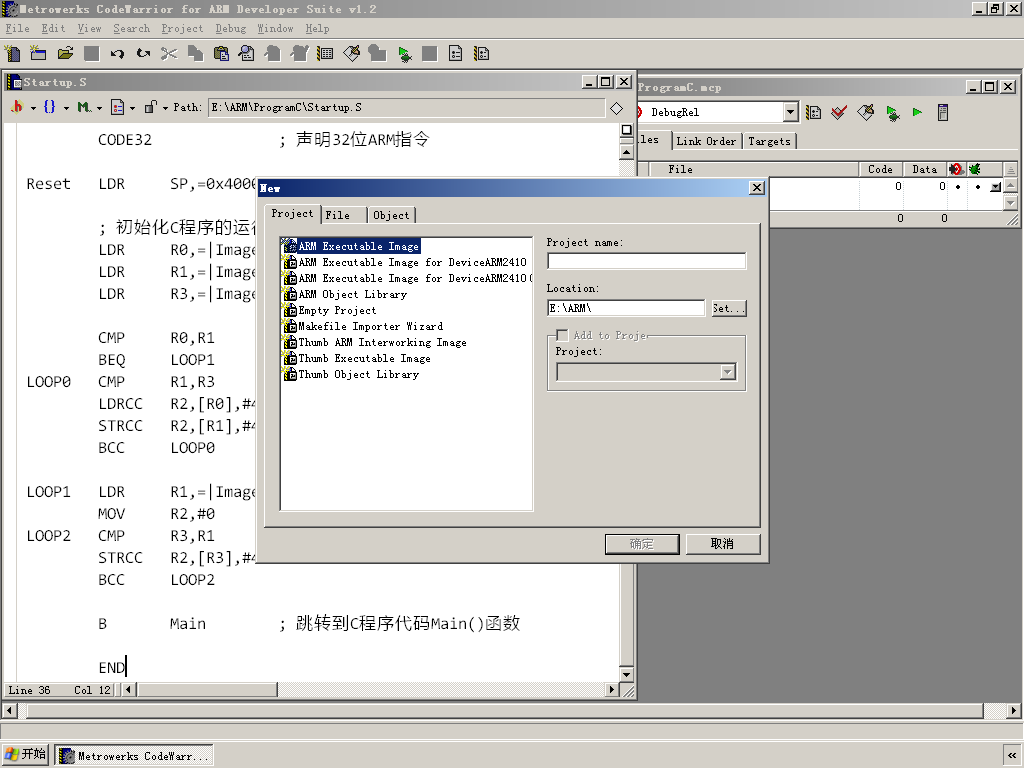Select Empty Project in project list
This screenshot has height=768, width=1024.
pyautogui.click(x=337, y=311)
